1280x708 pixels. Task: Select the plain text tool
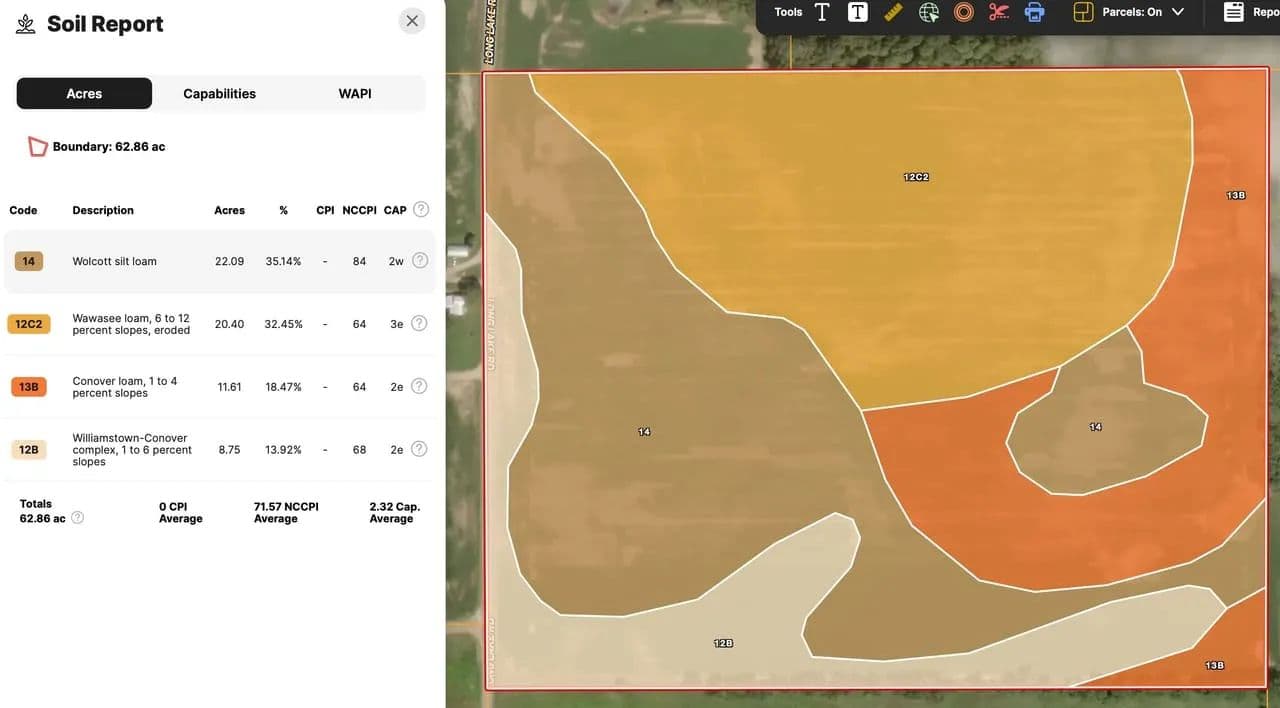click(822, 12)
